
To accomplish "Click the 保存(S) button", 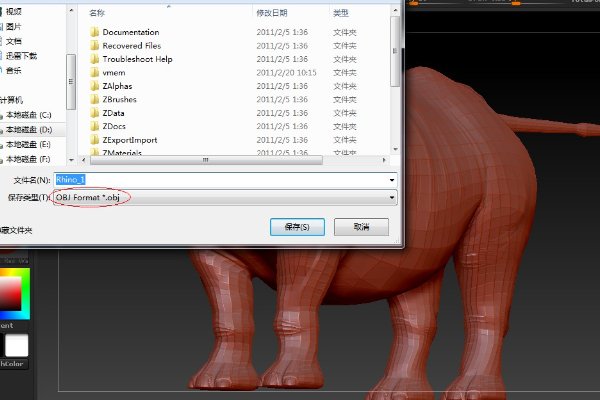I will (297, 227).
